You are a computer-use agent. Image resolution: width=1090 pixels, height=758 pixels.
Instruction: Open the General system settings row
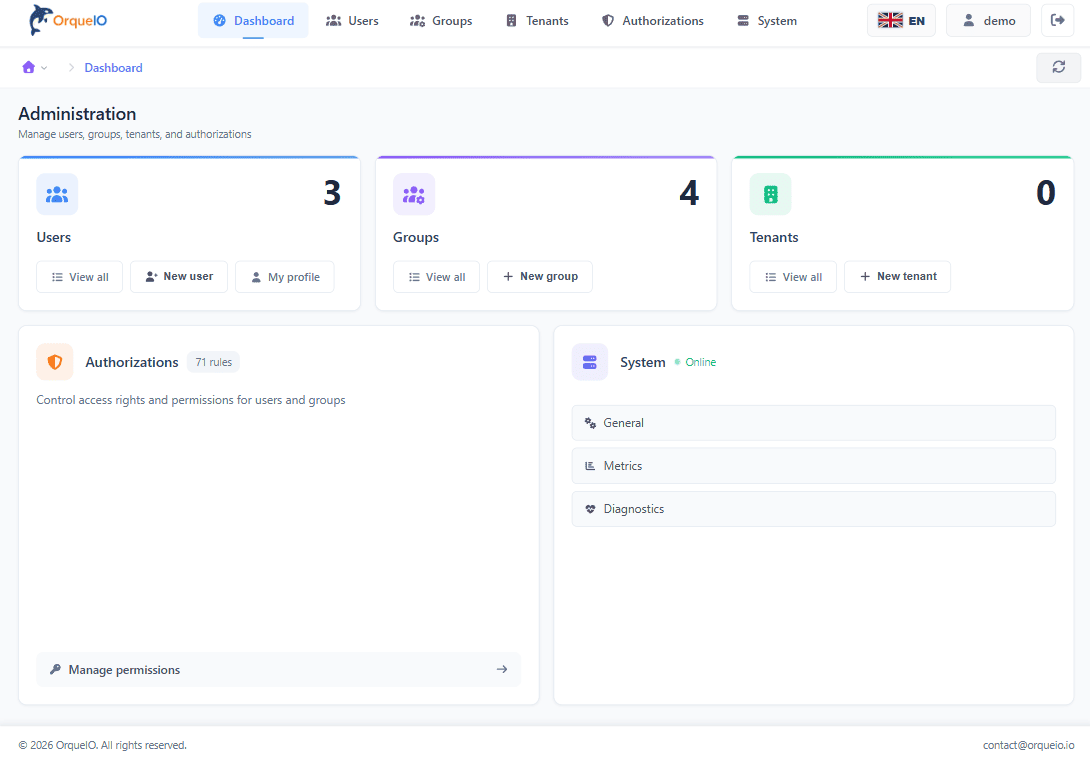pyautogui.click(x=813, y=423)
